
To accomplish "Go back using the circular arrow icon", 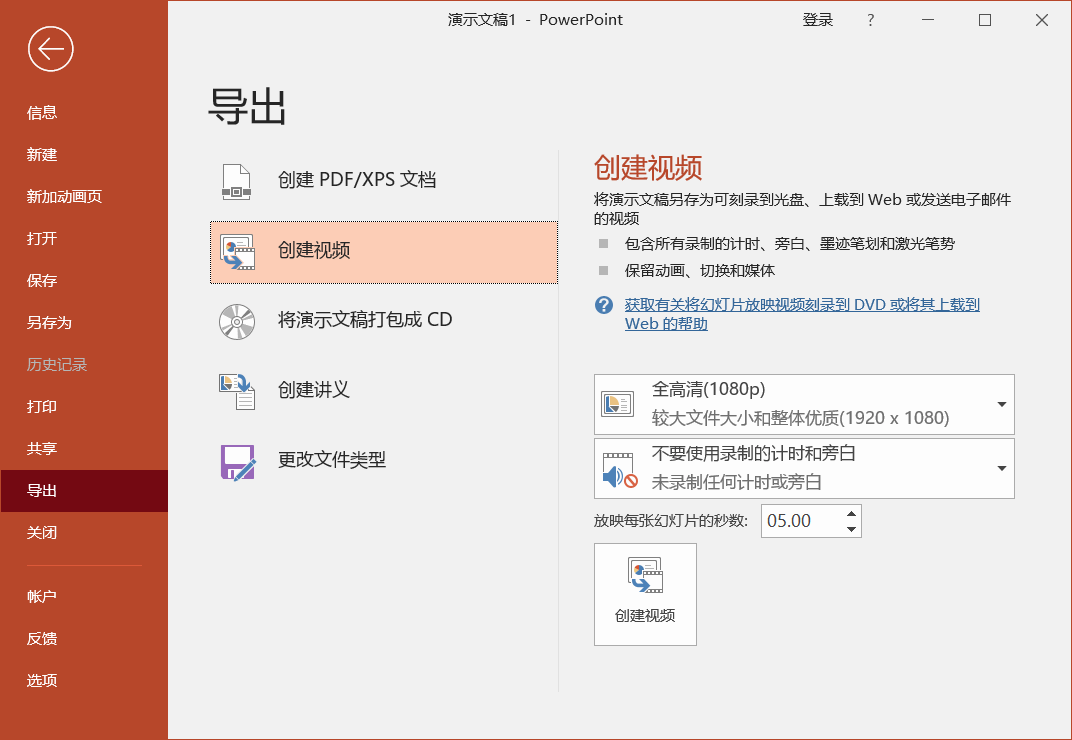I will [x=51, y=49].
